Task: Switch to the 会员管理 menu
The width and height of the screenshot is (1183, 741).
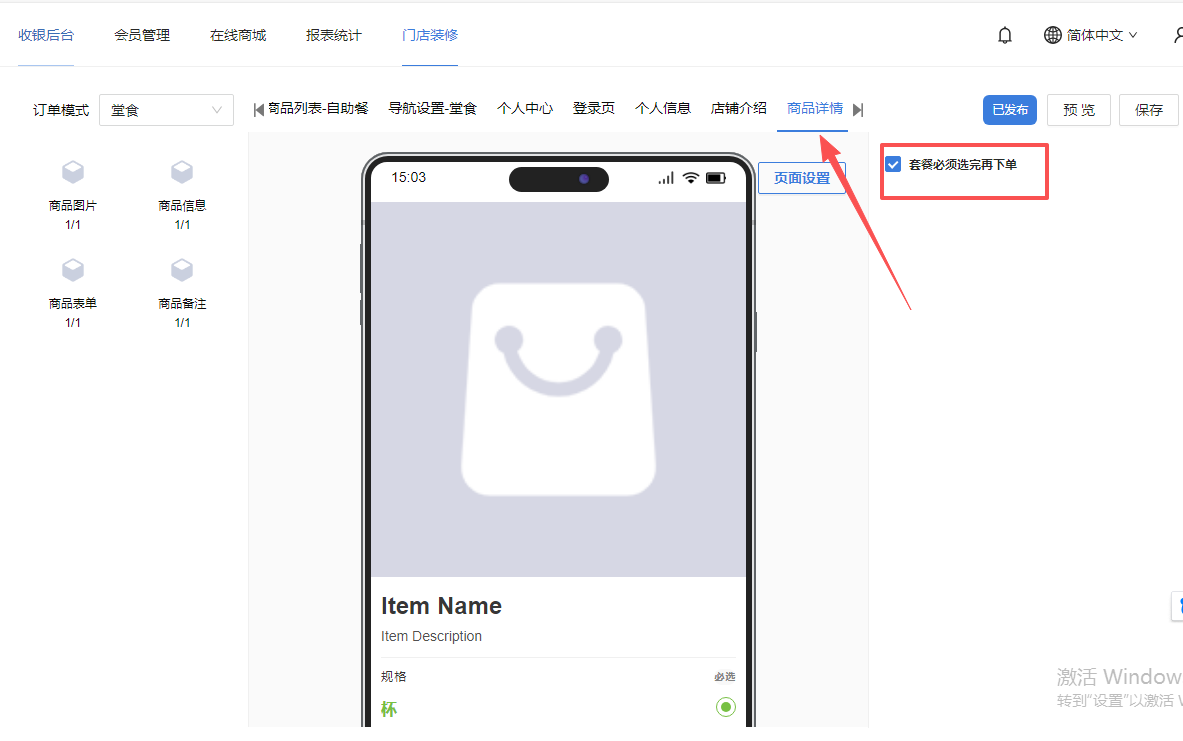Action: coord(142,35)
